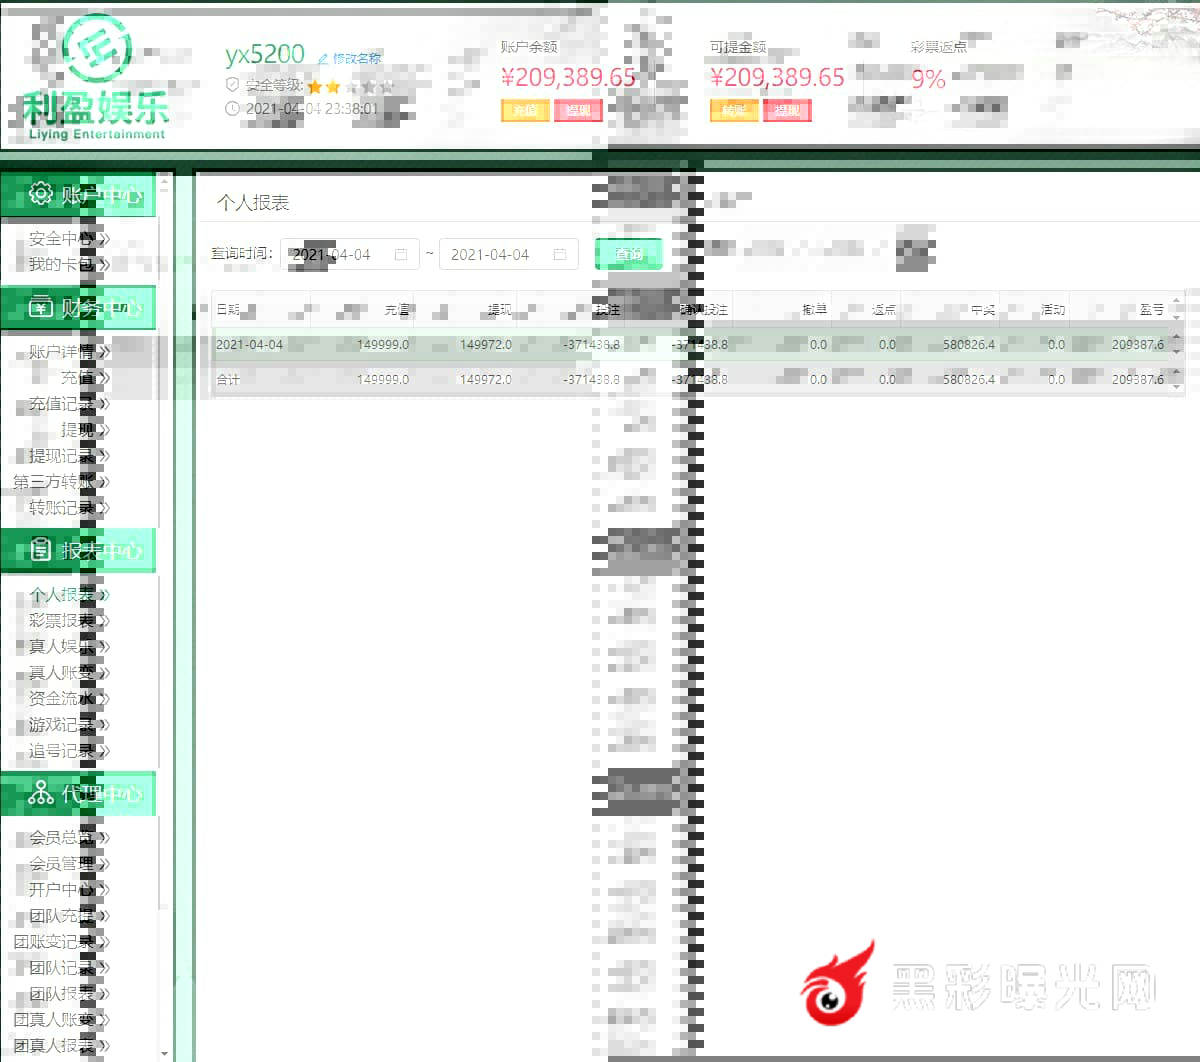
Task: Click yellow 充值 button under 账户余额
Action: (525, 110)
